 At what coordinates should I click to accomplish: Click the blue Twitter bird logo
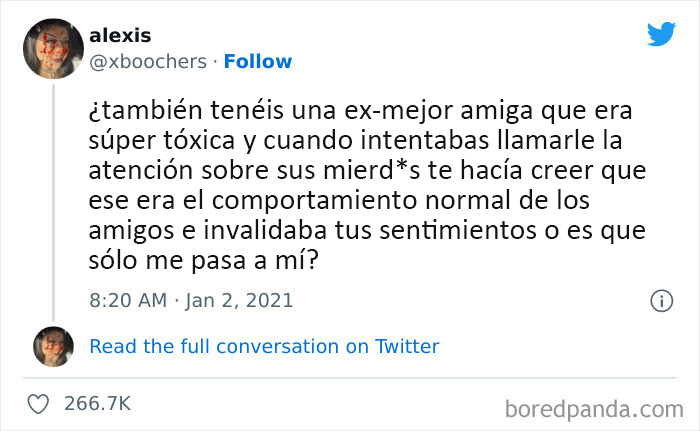(661, 34)
